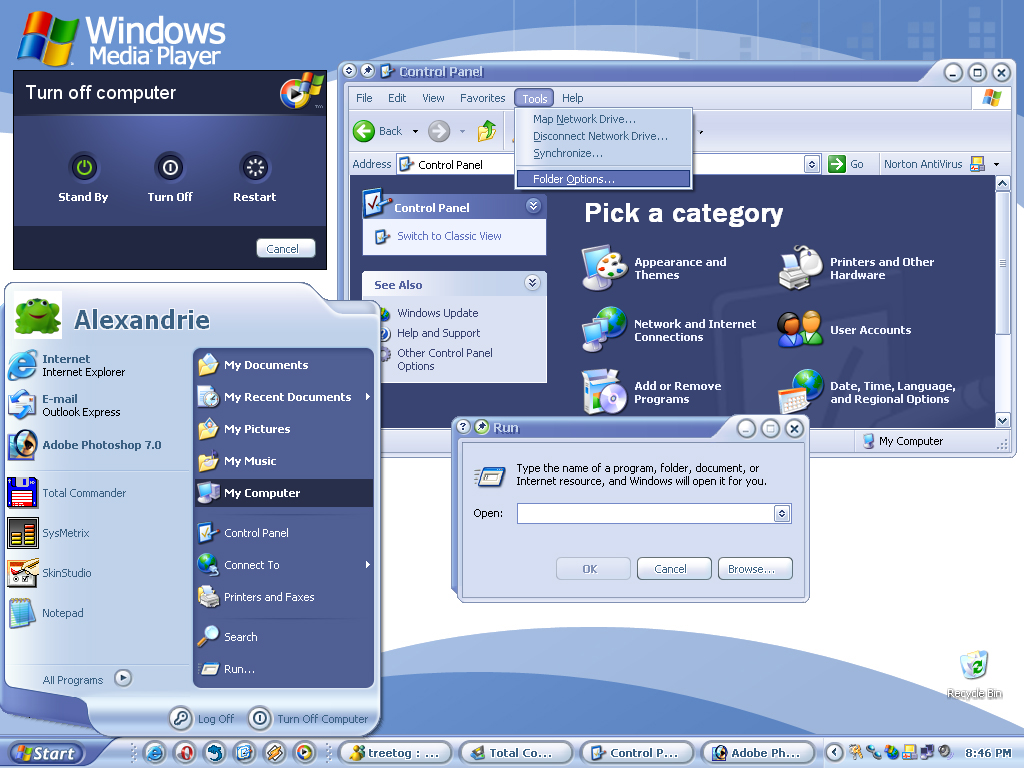1024x768 pixels.
Task: Open Search from Start menu
Action: [x=283, y=637]
